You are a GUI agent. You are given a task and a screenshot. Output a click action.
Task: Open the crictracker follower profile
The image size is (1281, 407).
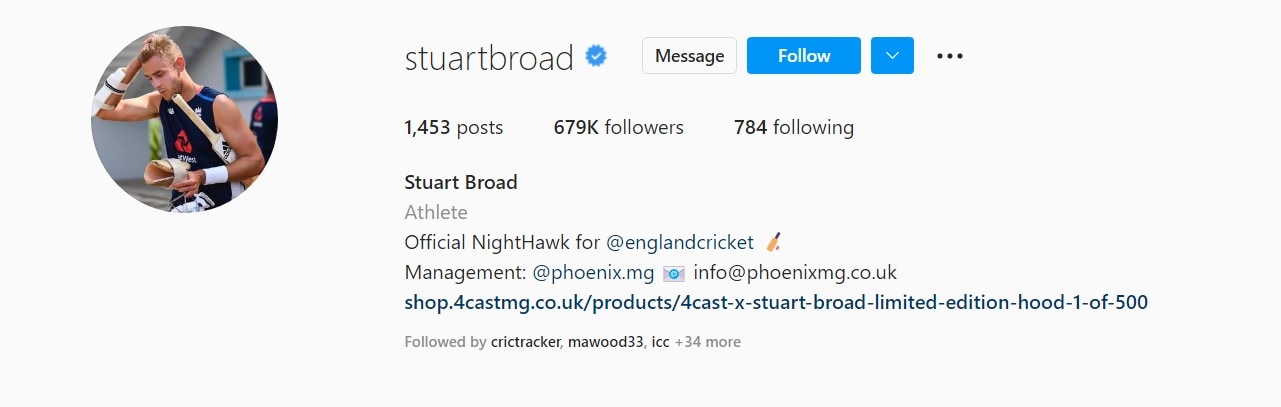pyautogui.click(x=525, y=342)
